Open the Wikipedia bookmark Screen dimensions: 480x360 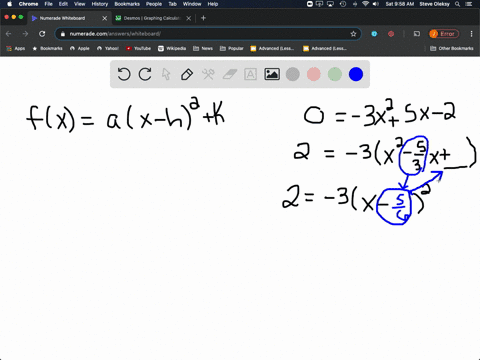pos(172,48)
